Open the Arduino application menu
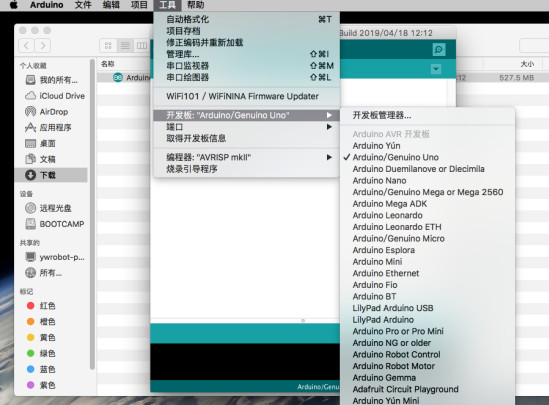The height and width of the screenshot is (405, 549). (47, 5)
